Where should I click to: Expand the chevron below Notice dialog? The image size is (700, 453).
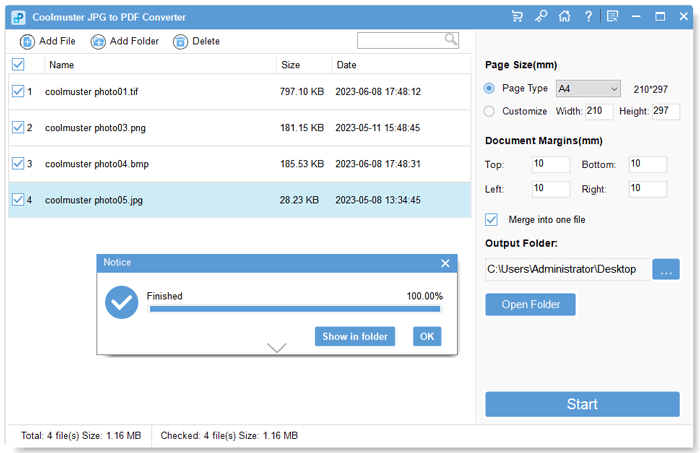[x=277, y=348]
